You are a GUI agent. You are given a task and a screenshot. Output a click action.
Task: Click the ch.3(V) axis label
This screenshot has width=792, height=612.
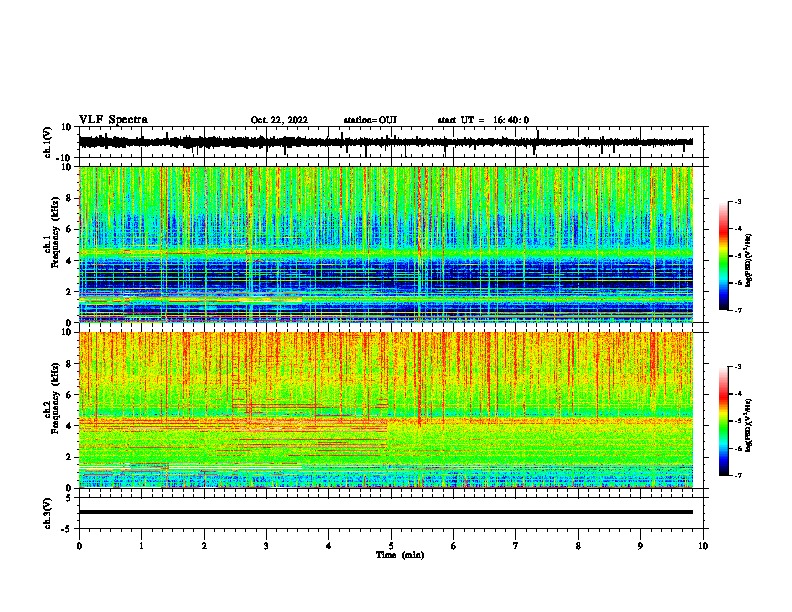[x=48, y=513]
